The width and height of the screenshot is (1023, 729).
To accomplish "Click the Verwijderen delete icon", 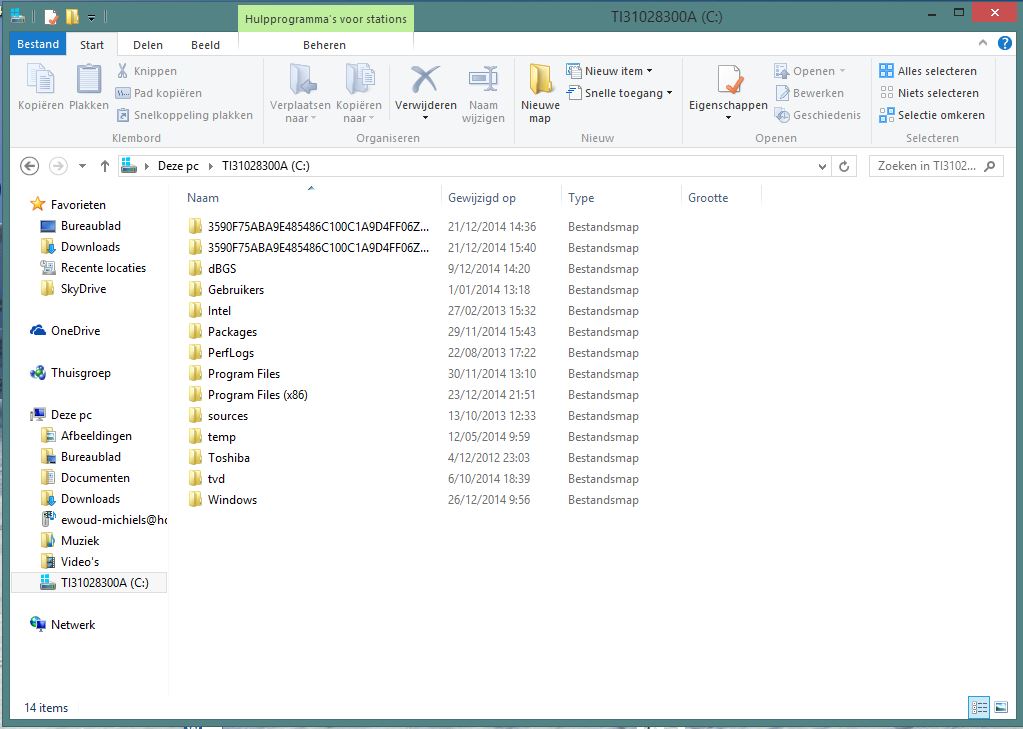I will 425,79.
